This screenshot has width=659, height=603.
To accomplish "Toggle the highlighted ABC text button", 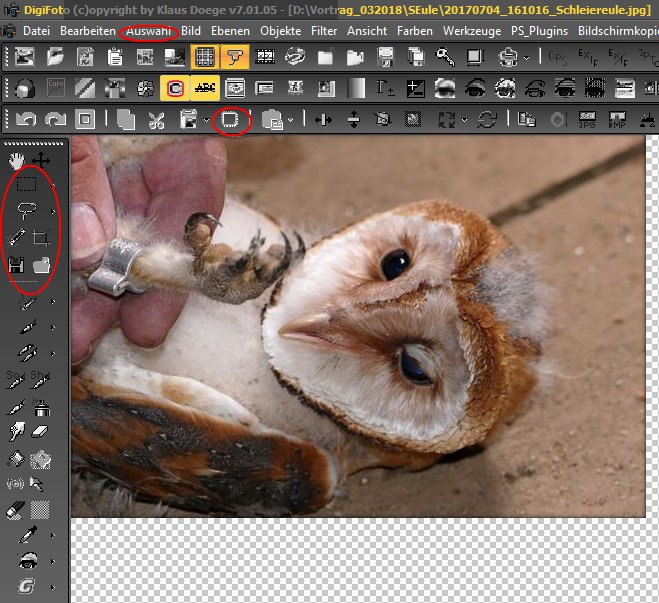I will (206, 88).
